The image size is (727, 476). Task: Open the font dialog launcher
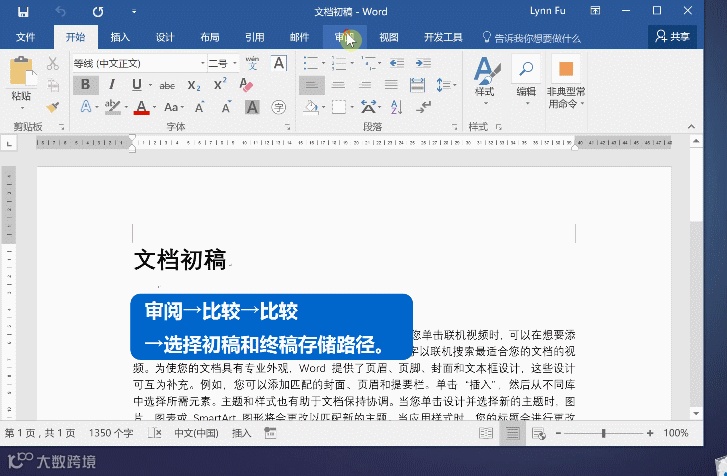click(287, 127)
